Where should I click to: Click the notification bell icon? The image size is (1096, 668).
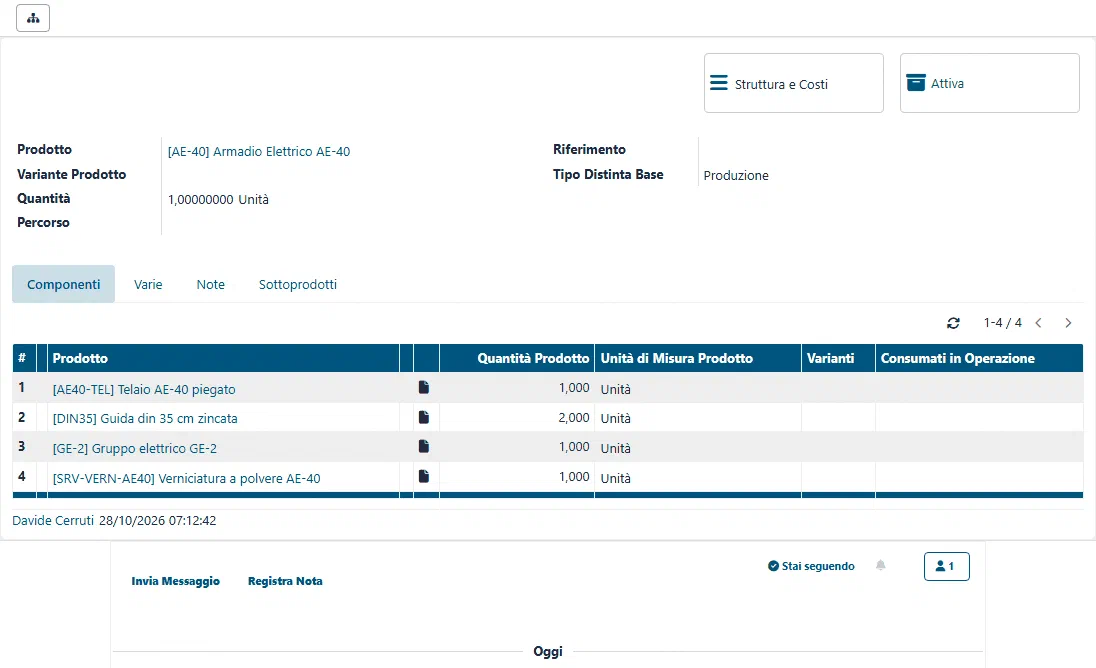(881, 565)
